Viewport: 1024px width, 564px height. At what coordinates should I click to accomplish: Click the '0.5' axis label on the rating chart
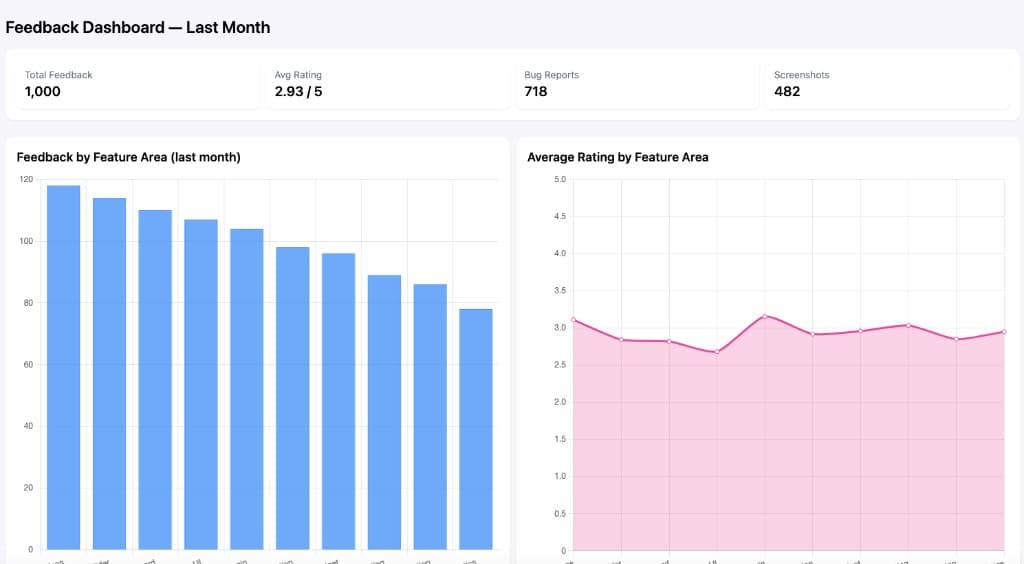point(560,514)
